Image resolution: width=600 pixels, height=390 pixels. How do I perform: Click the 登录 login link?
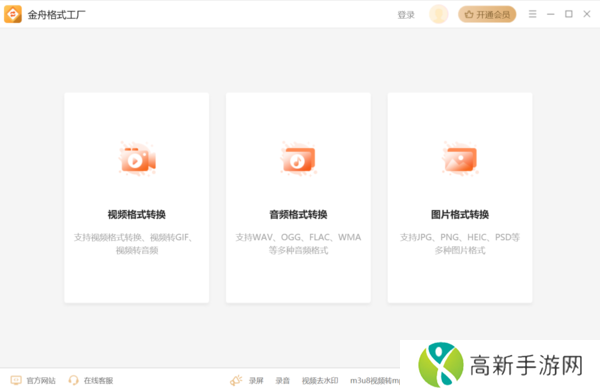click(406, 15)
